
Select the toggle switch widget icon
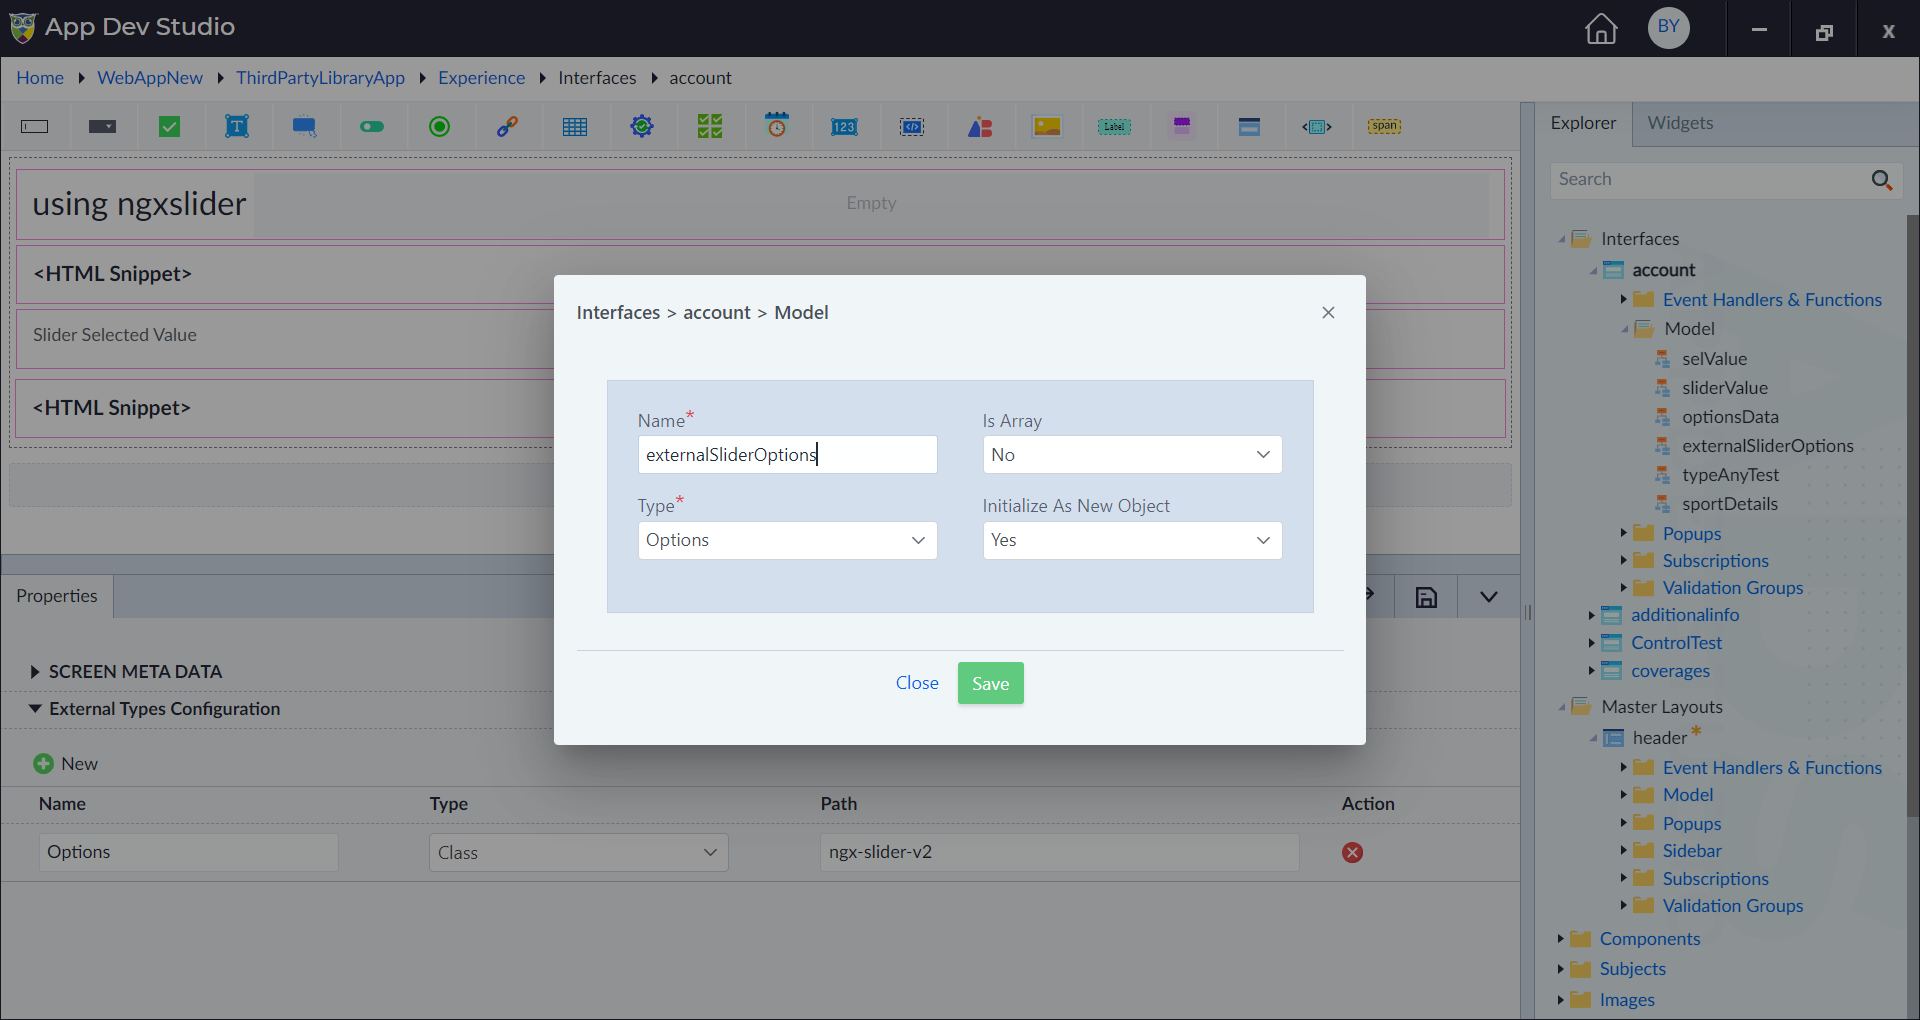pyautogui.click(x=372, y=127)
